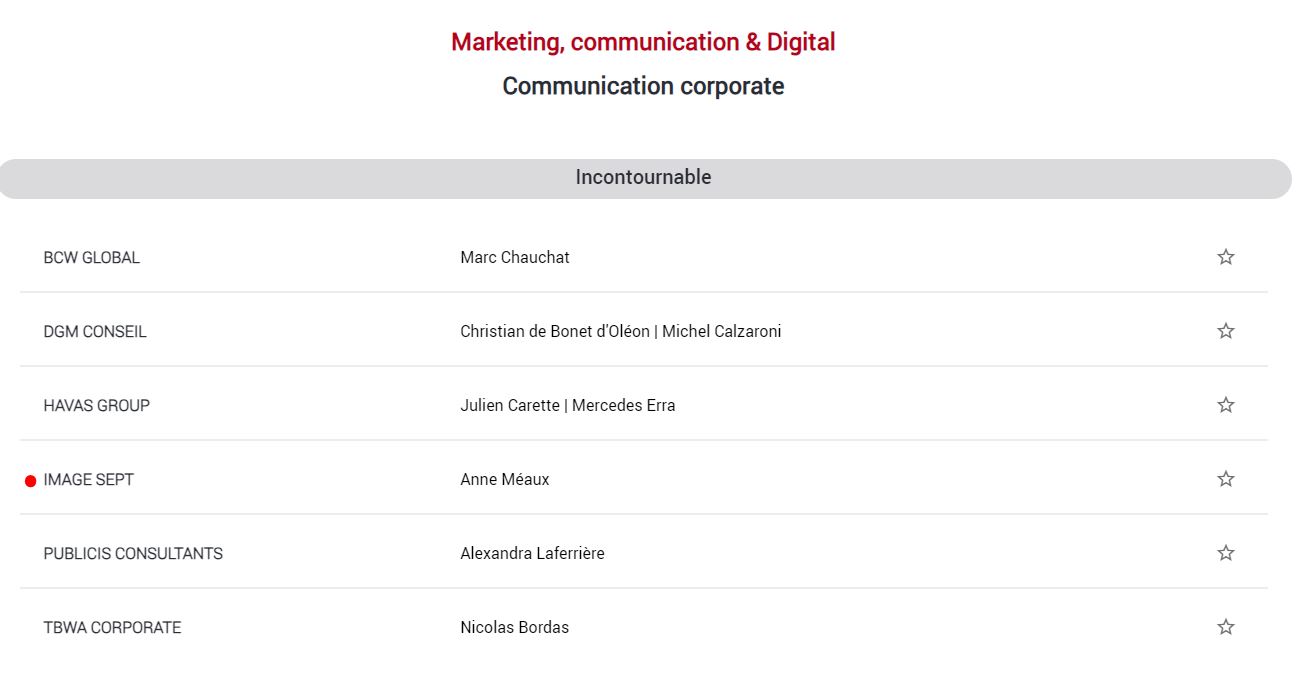Add TBWA CORPORATE to favorites via star
Viewport: 1303px width, 675px height.
click(1225, 627)
